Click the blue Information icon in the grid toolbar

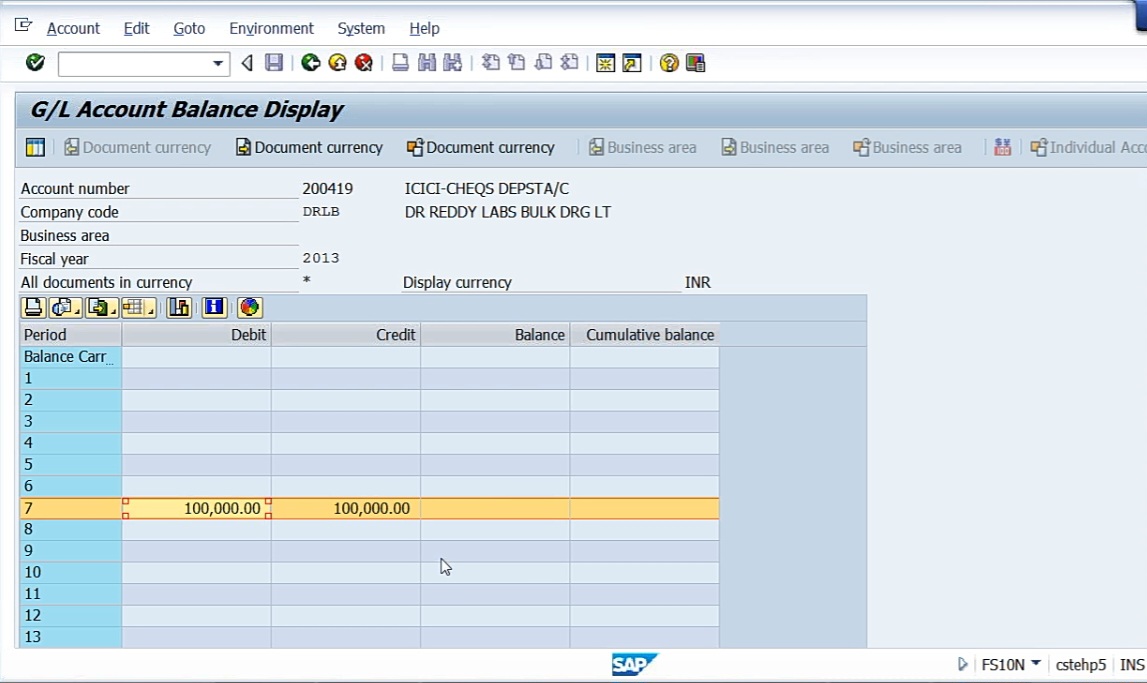(x=214, y=308)
